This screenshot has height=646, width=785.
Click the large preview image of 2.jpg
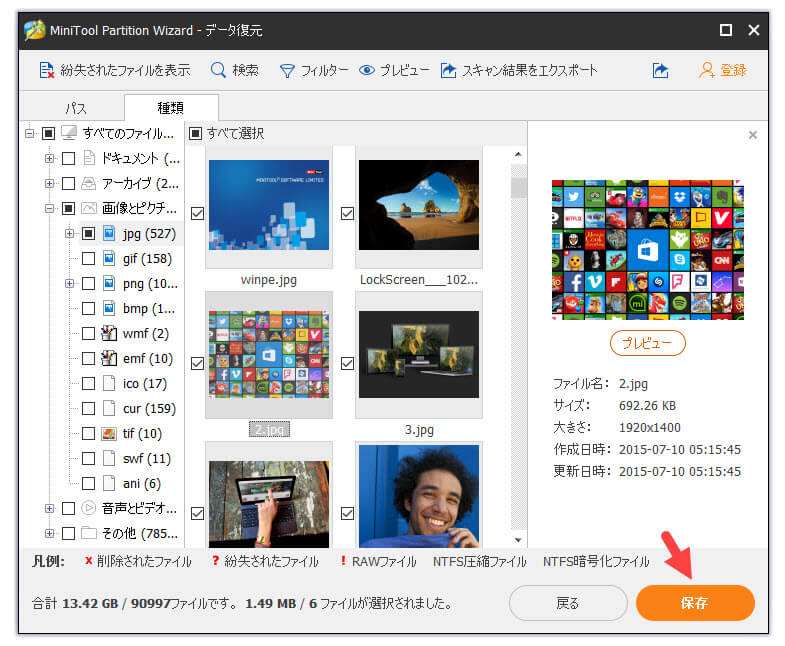647,250
